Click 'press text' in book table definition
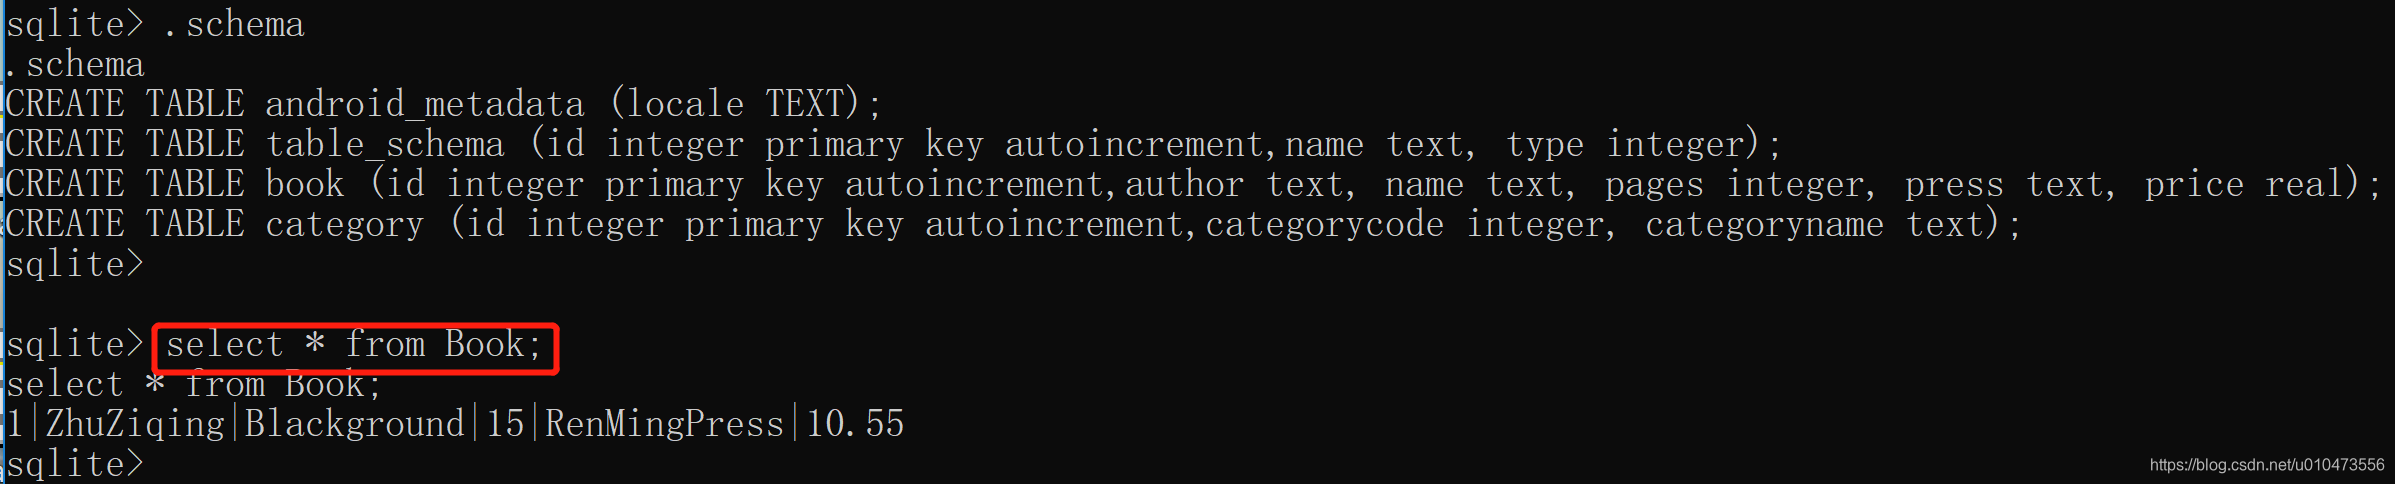The height and width of the screenshot is (484, 2395). pyautogui.click(x=2005, y=184)
